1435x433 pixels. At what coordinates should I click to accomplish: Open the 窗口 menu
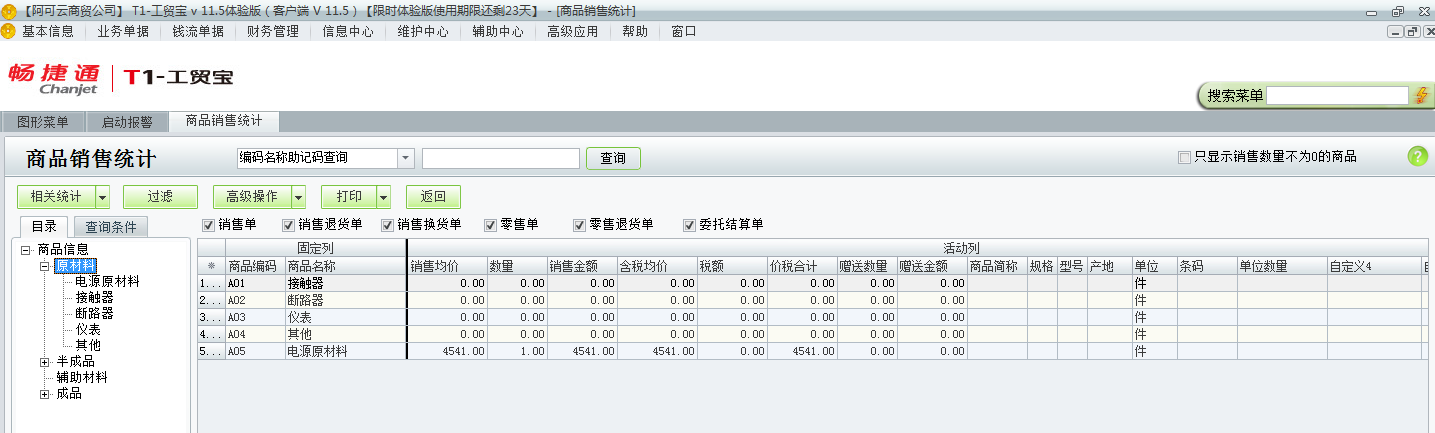pos(684,31)
